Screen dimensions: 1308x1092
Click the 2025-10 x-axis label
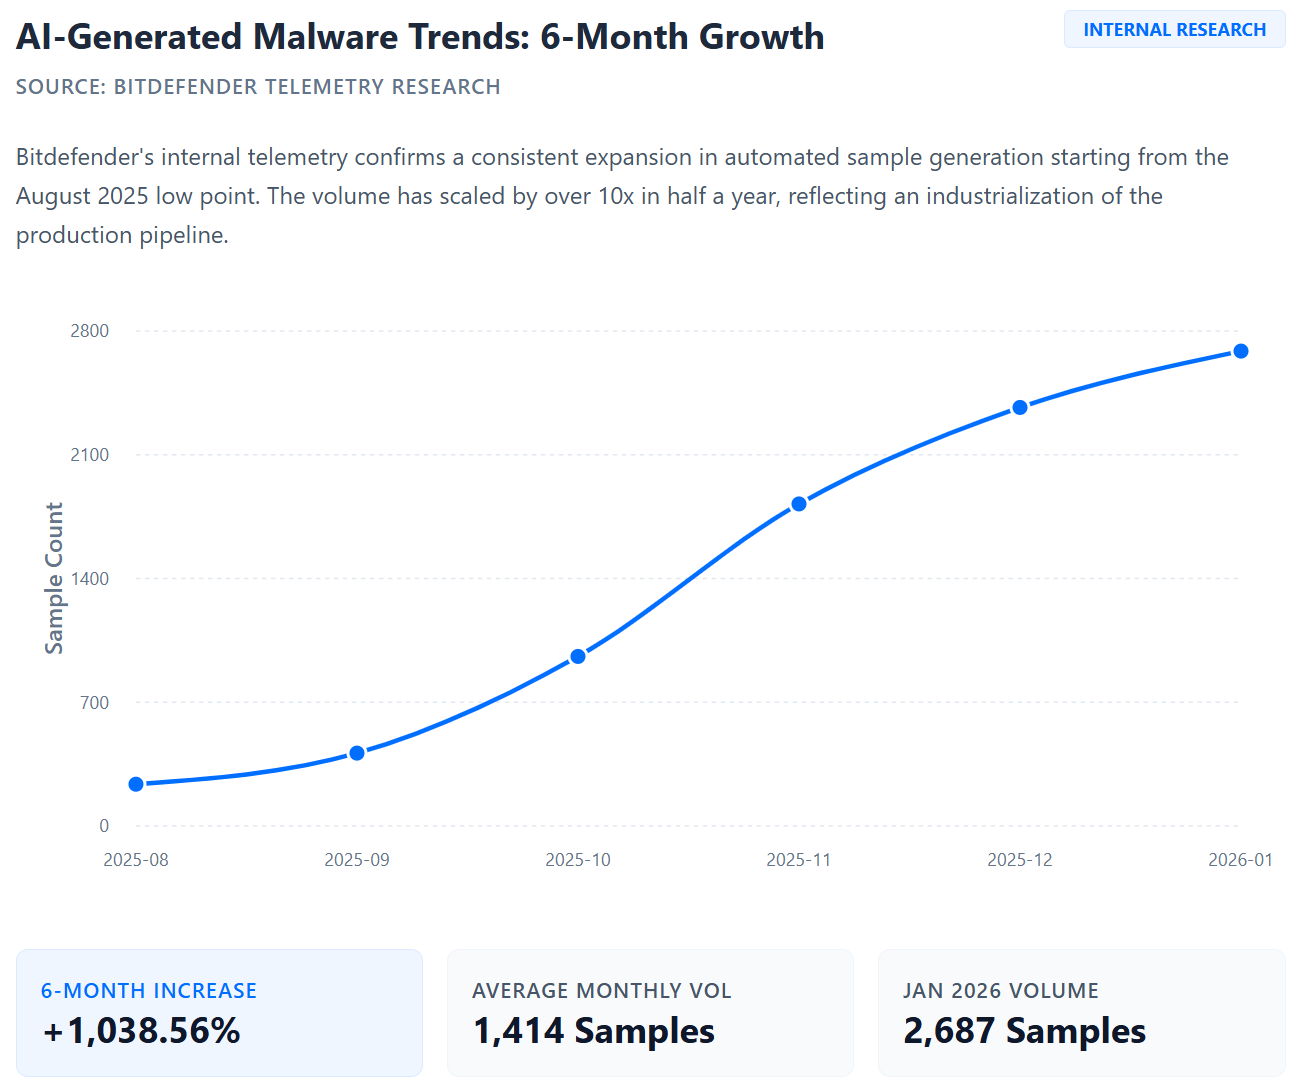pyautogui.click(x=578, y=860)
